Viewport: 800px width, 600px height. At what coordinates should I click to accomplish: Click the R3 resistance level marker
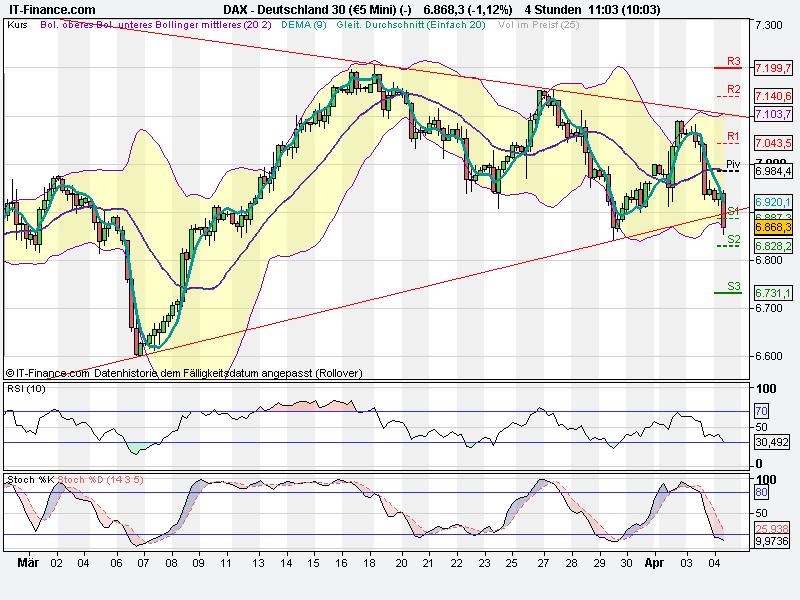[x=733, y=59]
